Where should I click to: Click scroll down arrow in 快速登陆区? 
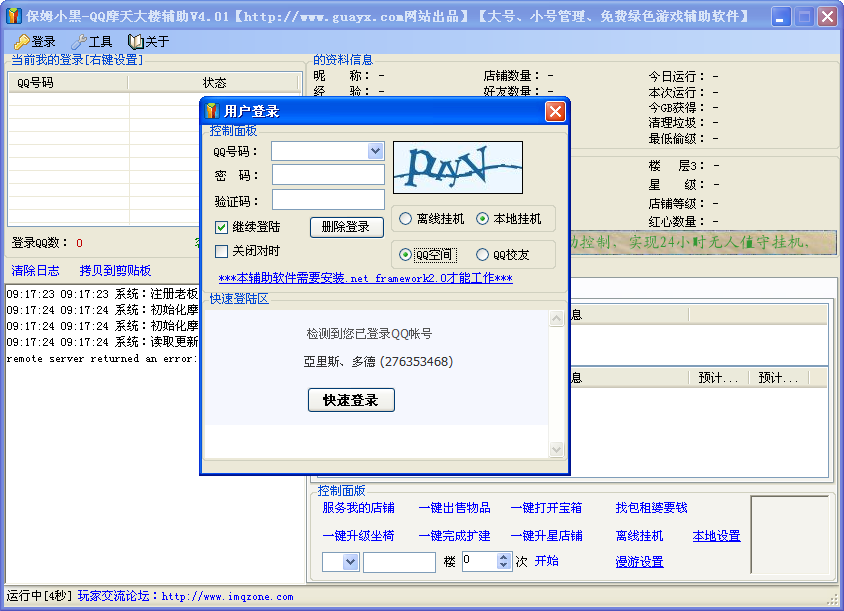tap(557, 449)
